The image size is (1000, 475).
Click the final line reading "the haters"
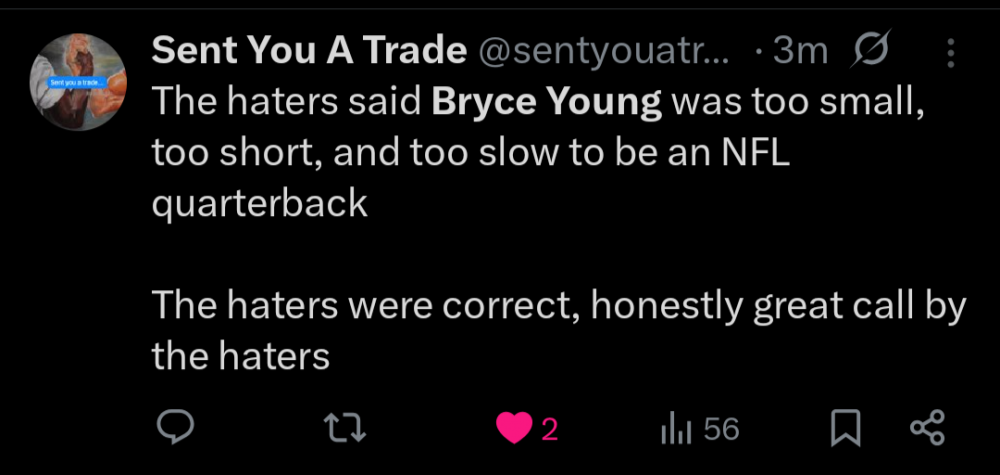[x=240, y=356]
